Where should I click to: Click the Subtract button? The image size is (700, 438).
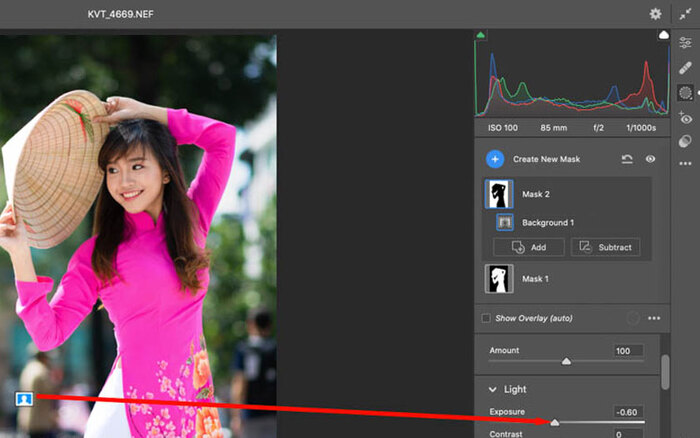(x=605, y=247)
